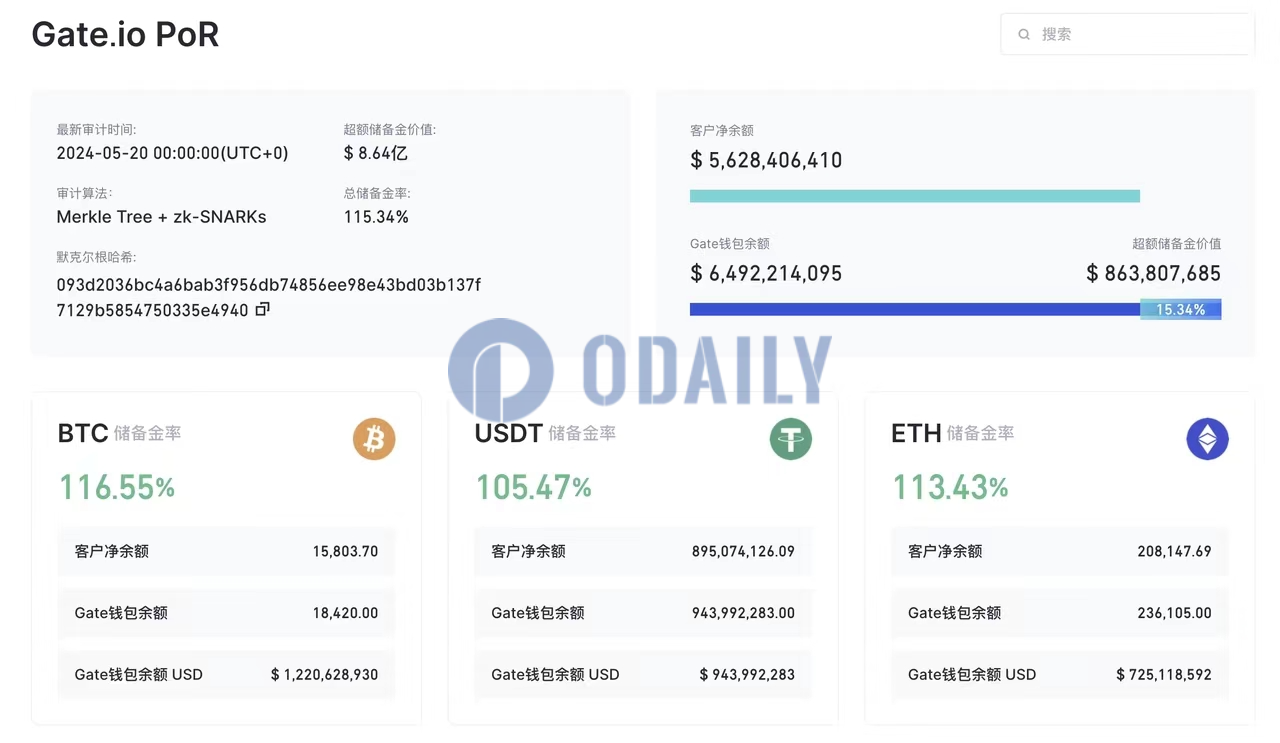This screenshot has height=743, width=1280.
Task: Click the Gate.io PoR page title
Action: click(x=125, y=34)
